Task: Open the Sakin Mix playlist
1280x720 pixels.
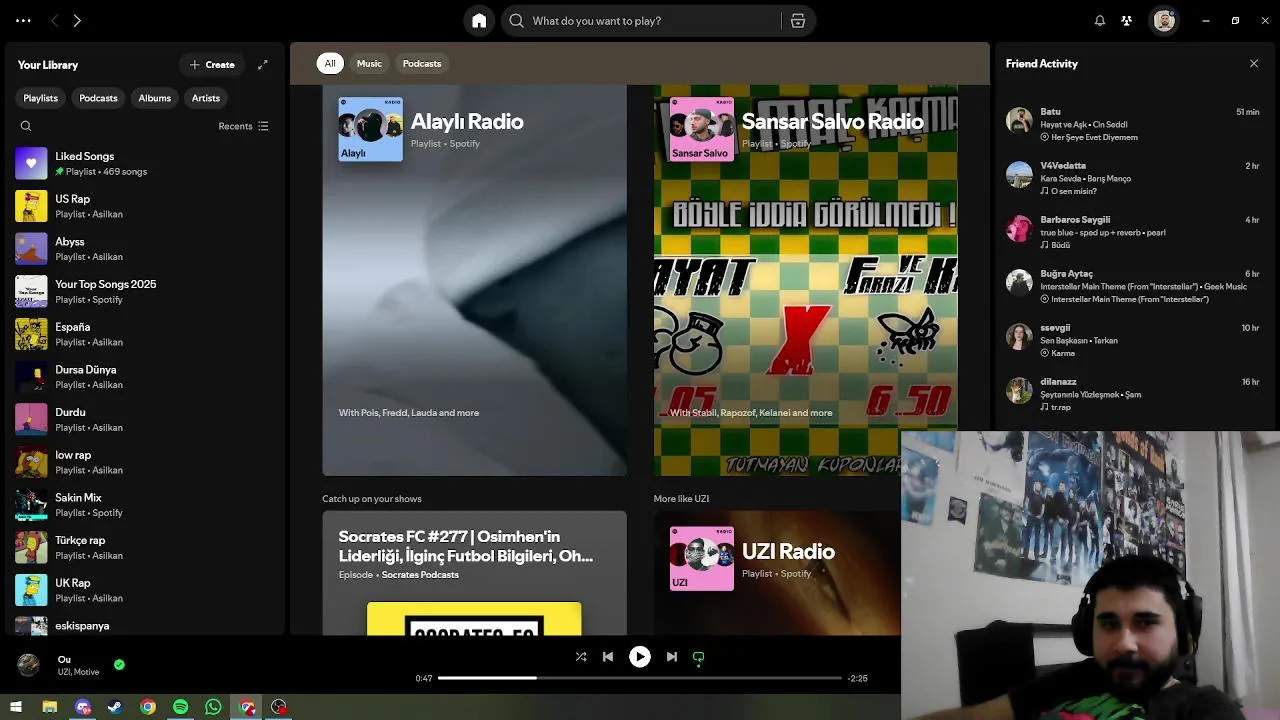Action: [x=145, y=505]
